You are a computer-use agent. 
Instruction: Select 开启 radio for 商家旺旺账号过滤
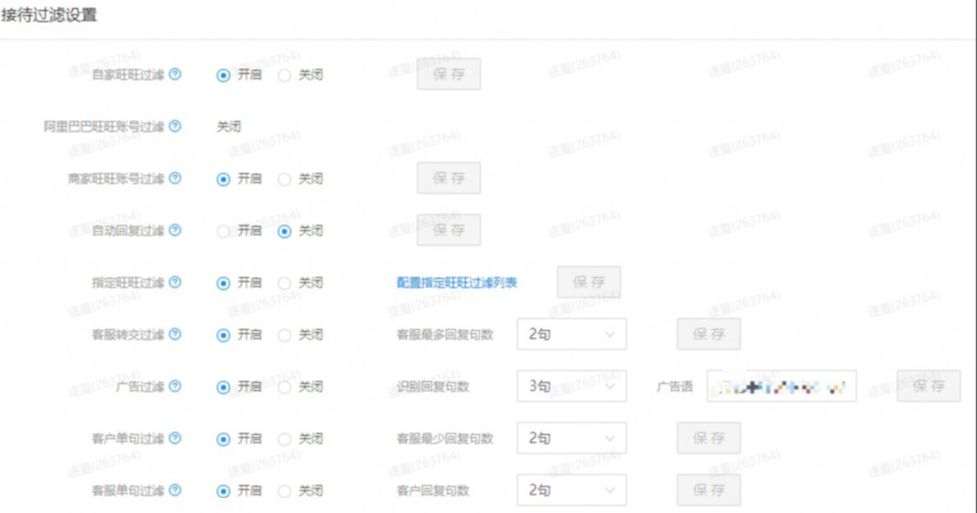(x=223, y=180)
